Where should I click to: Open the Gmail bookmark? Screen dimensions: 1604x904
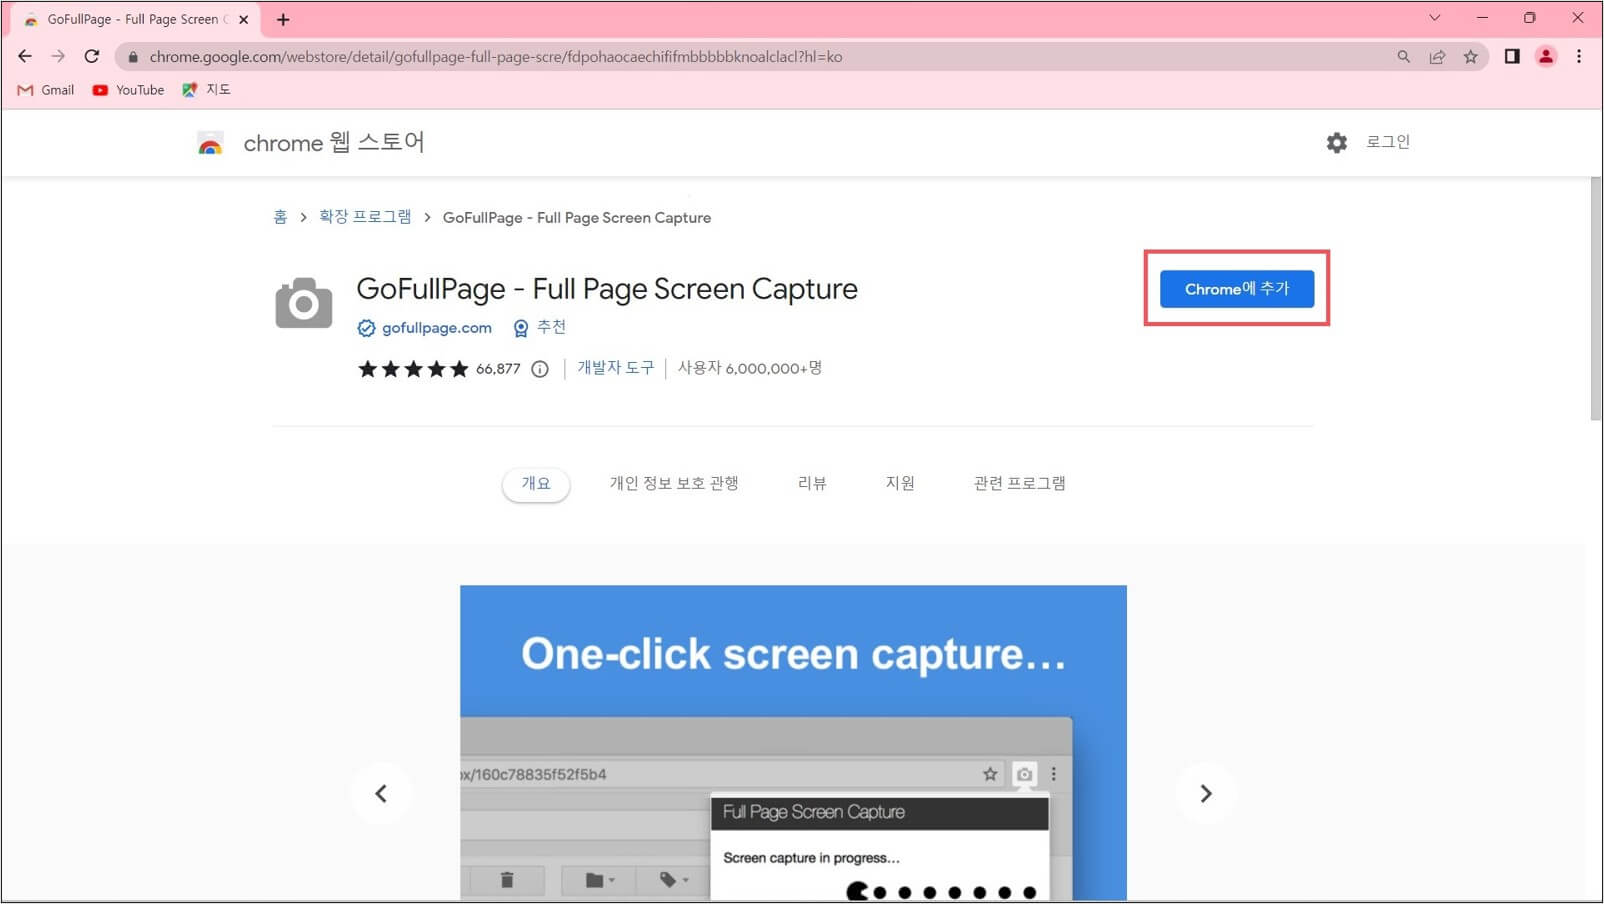pyautogui.click(x=46, y=90)
